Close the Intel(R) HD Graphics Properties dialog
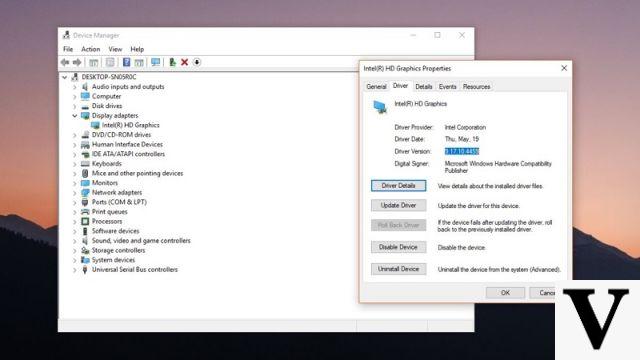 pos(564,68)
